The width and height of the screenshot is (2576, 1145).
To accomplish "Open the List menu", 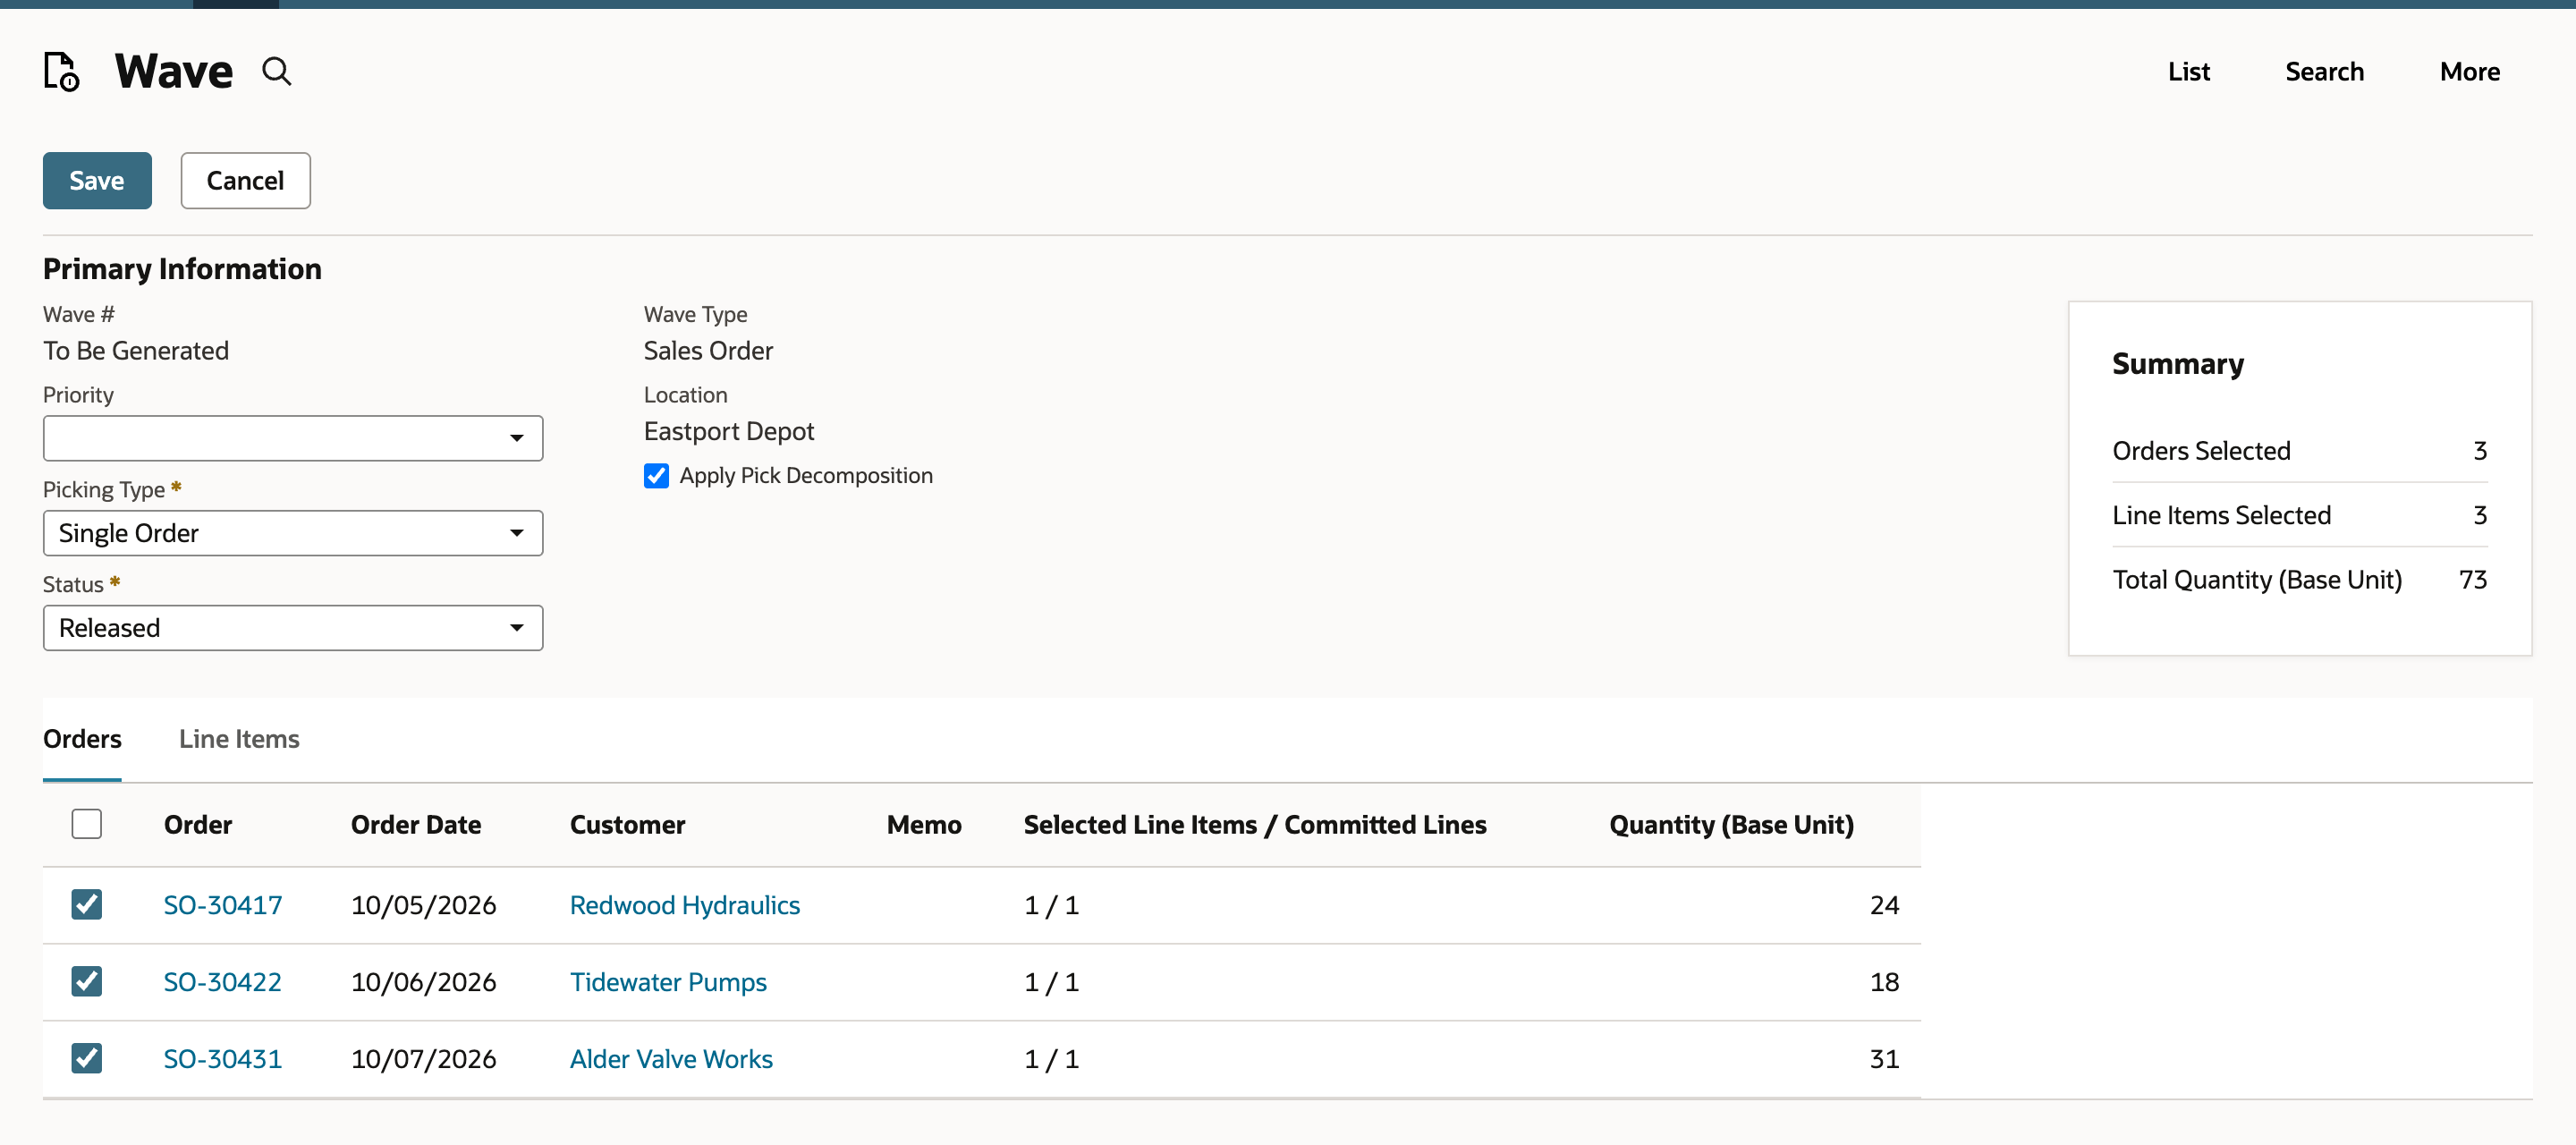I will (2189, 72).
